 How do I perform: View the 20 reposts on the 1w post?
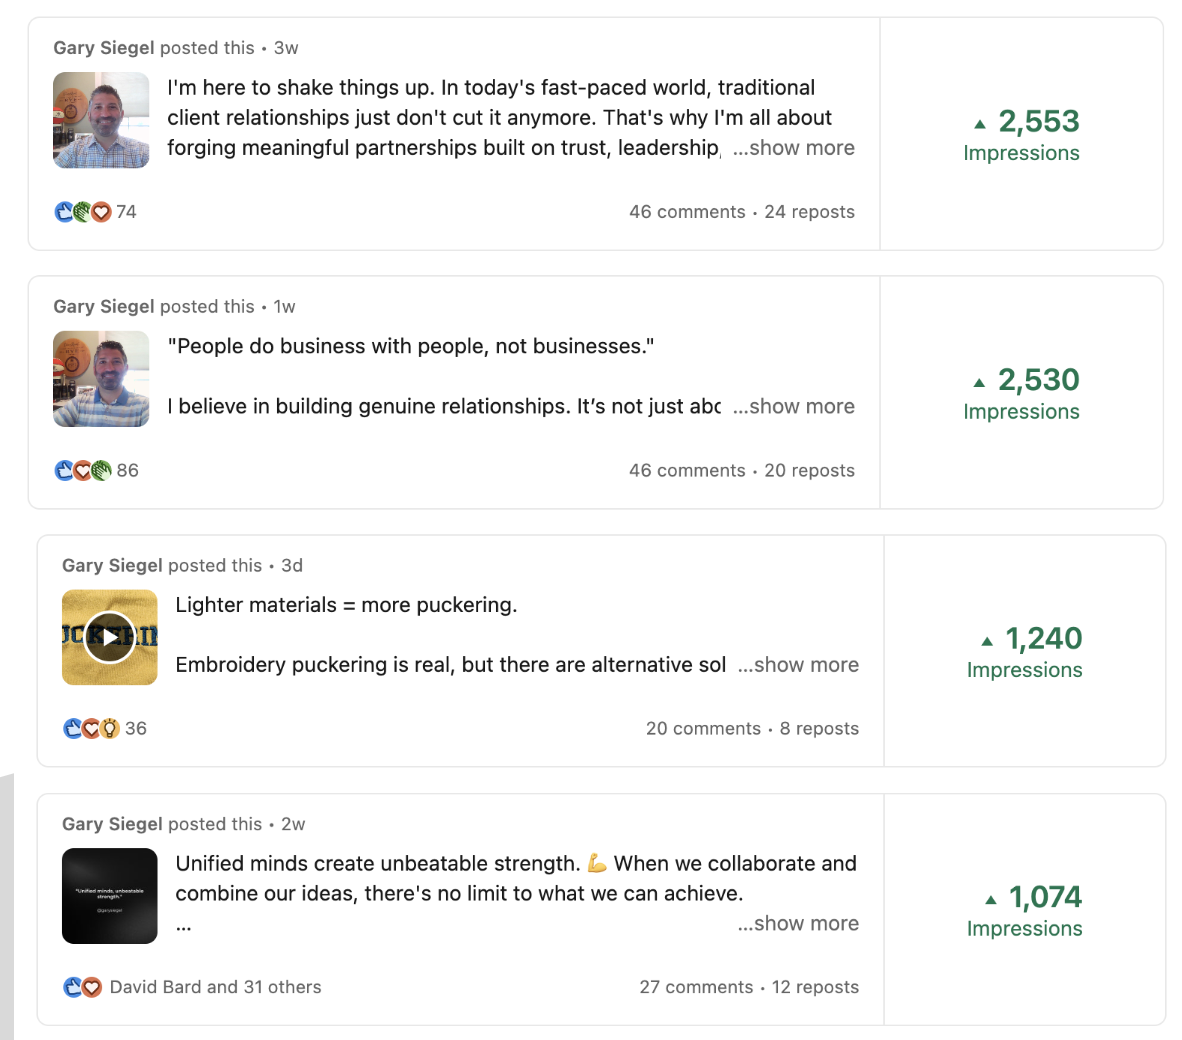809,471
